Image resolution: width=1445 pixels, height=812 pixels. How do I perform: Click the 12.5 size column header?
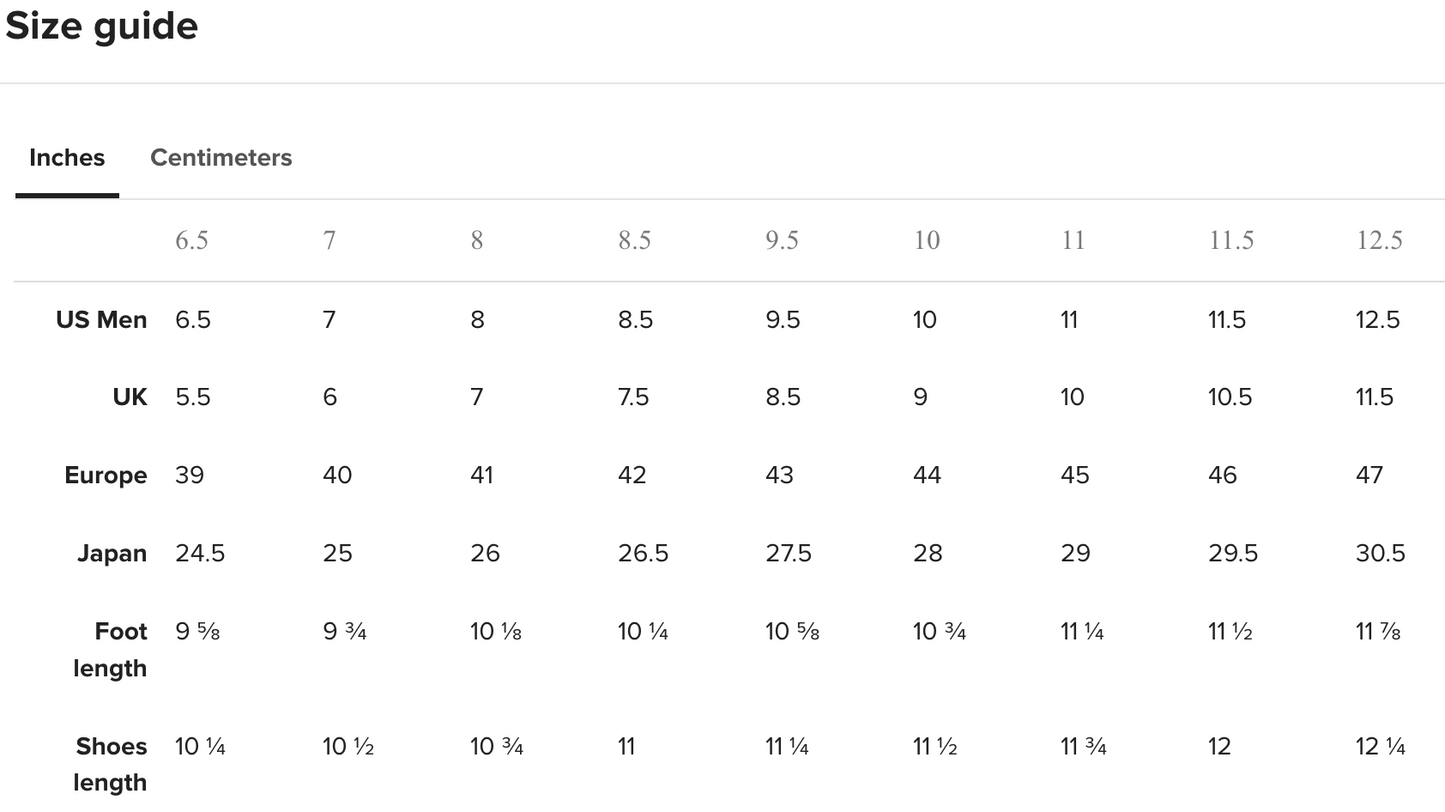(x=1379, y=241)
